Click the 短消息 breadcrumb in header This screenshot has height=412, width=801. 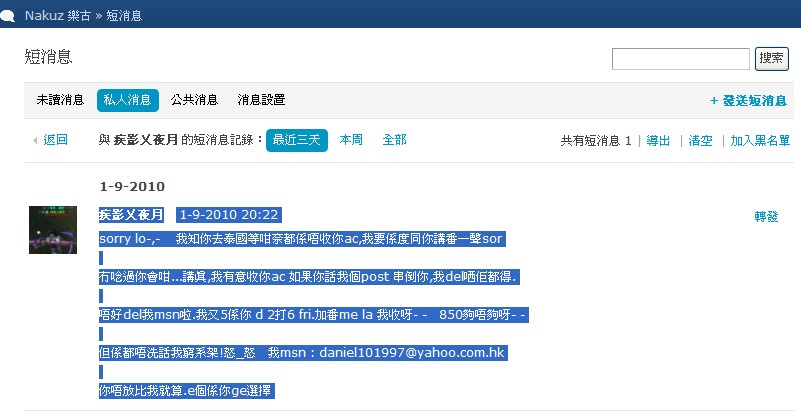pos(123,15)
